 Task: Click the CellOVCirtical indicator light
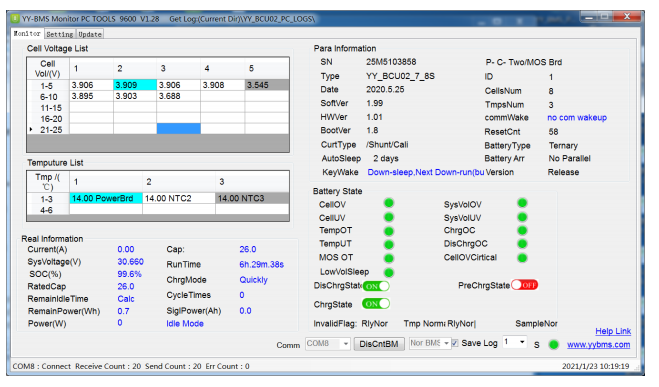click(x=522, y=258)
